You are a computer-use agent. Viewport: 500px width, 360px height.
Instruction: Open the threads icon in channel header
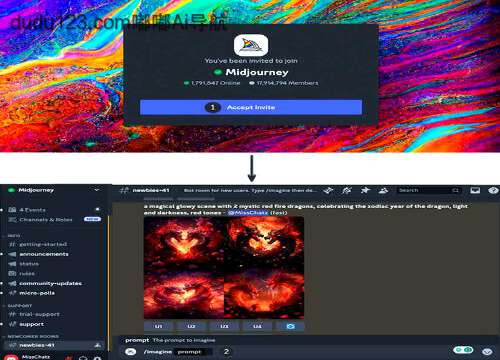click(328, 190)
